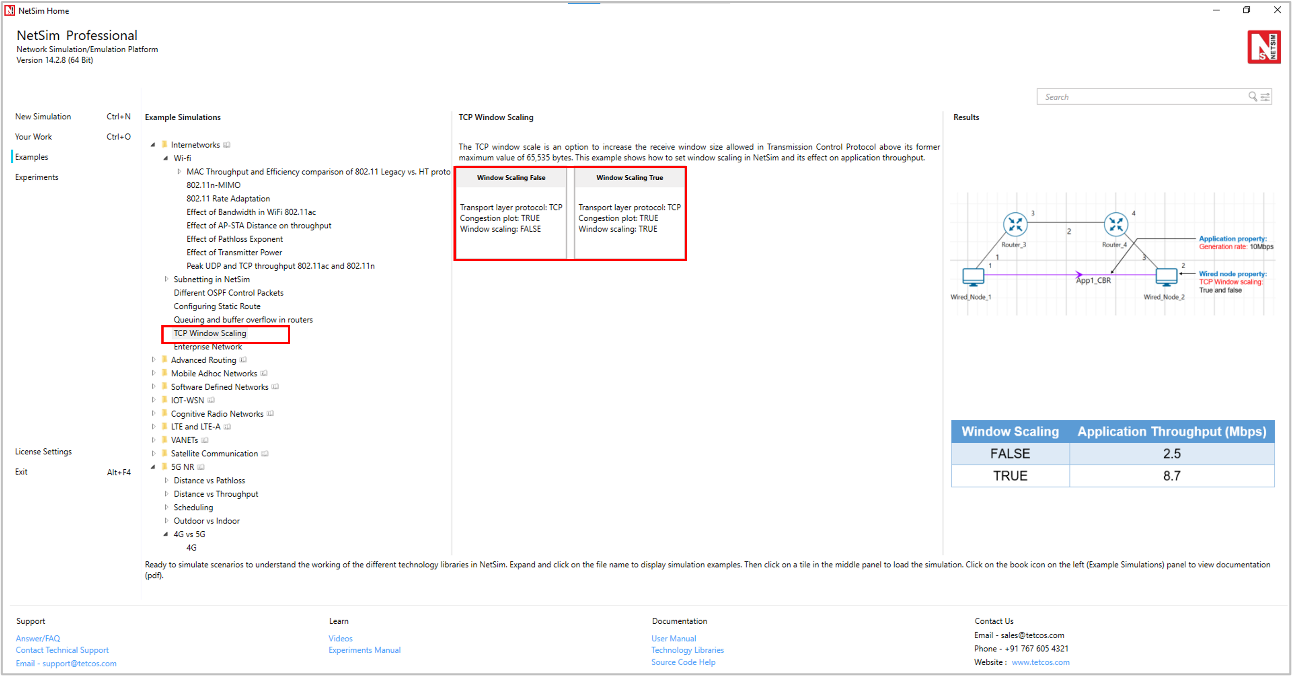The height and width of the screenshot is (676, 1292).
Task: Open the documentation icon next to VANETs
Action: [205, 440]
